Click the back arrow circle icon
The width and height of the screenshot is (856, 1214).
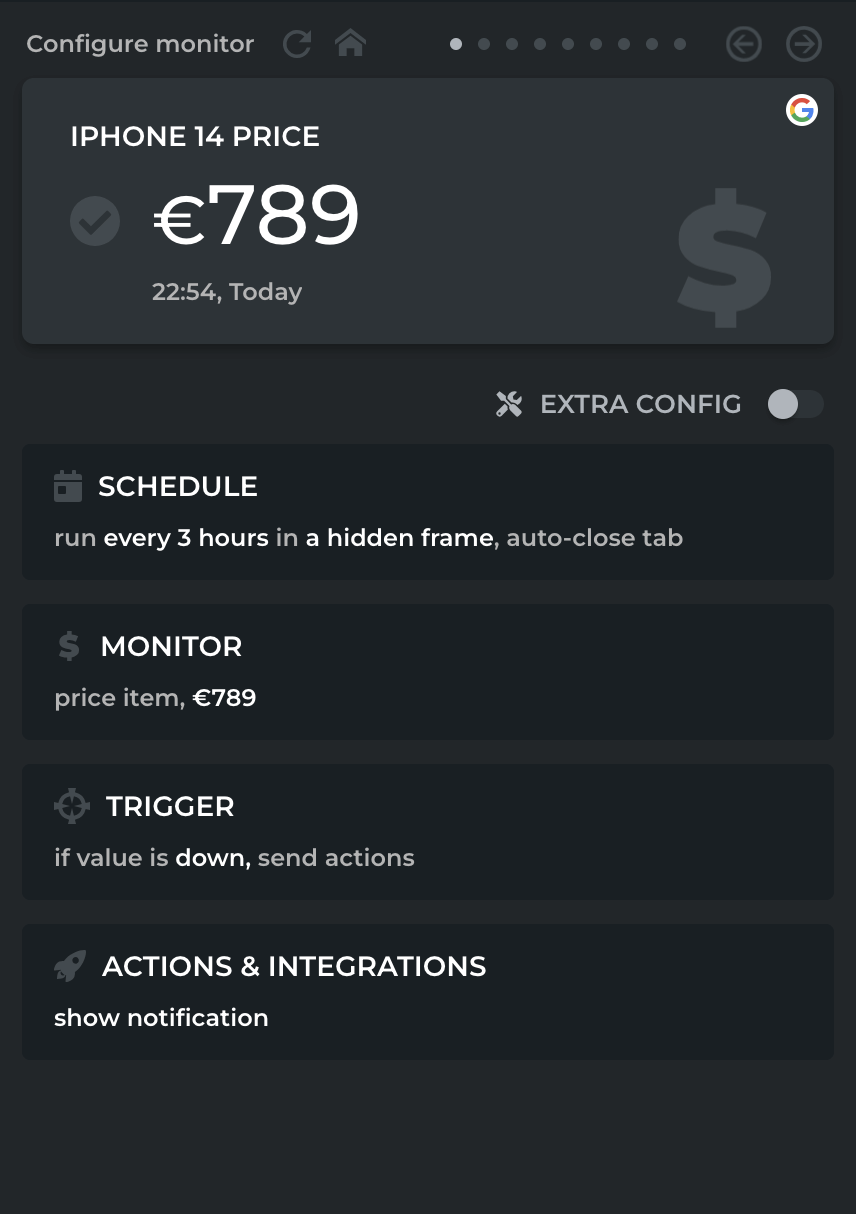[743, 44]
